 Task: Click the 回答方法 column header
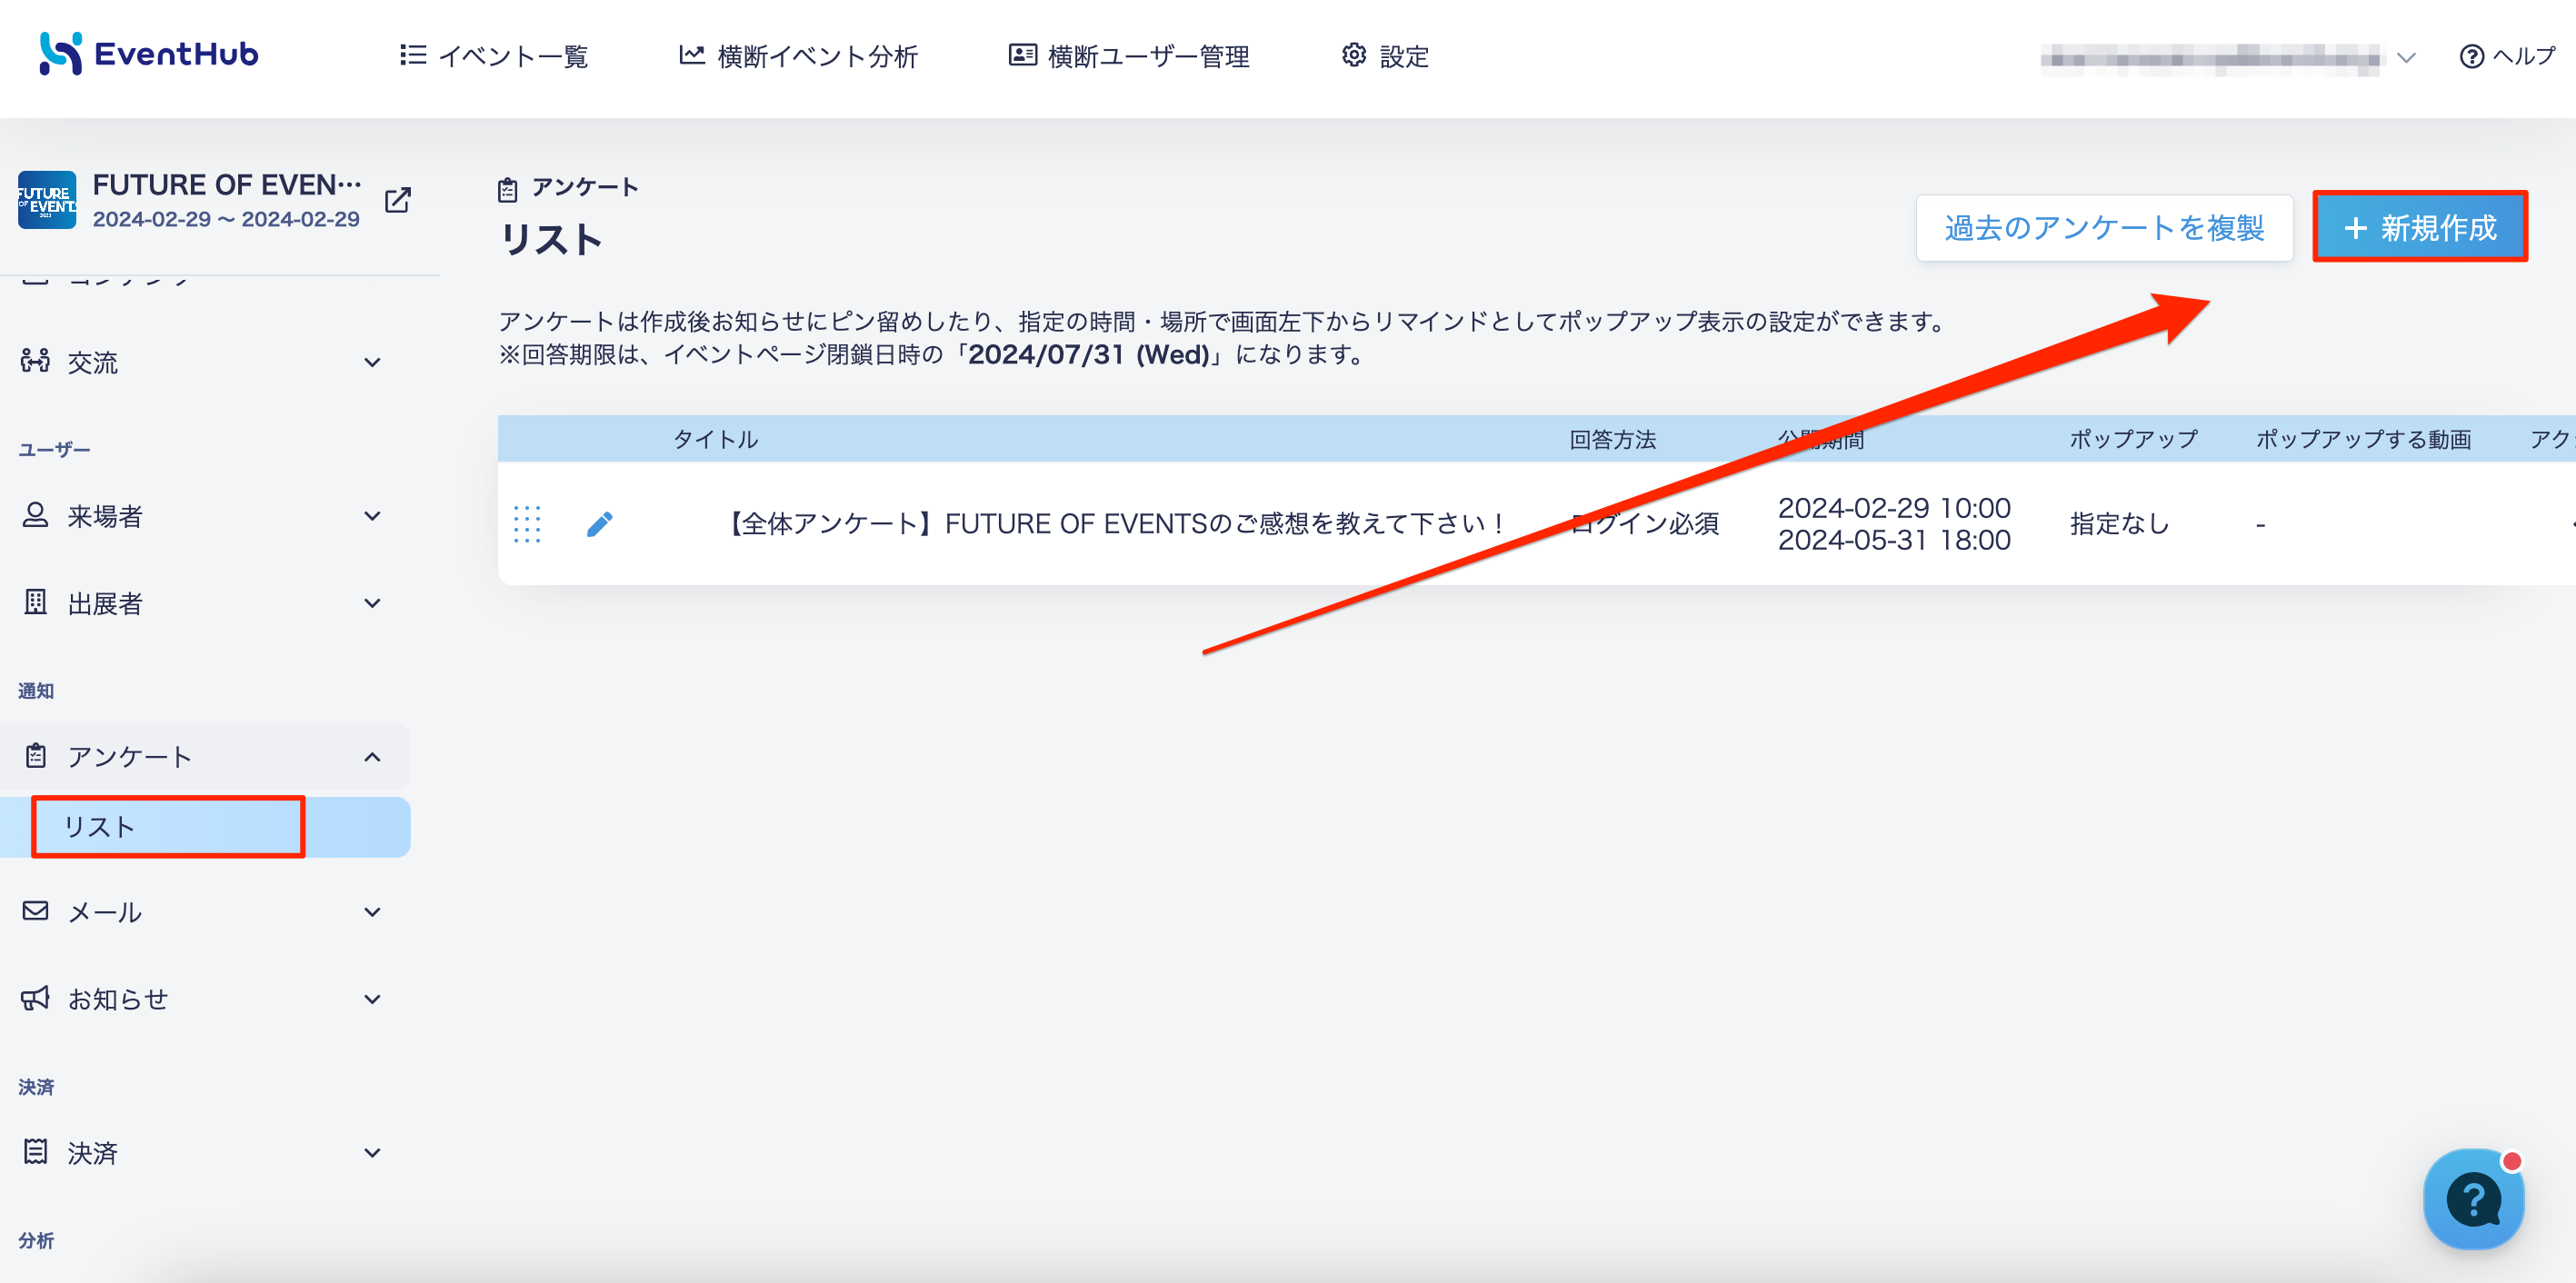coord(1612,439)
